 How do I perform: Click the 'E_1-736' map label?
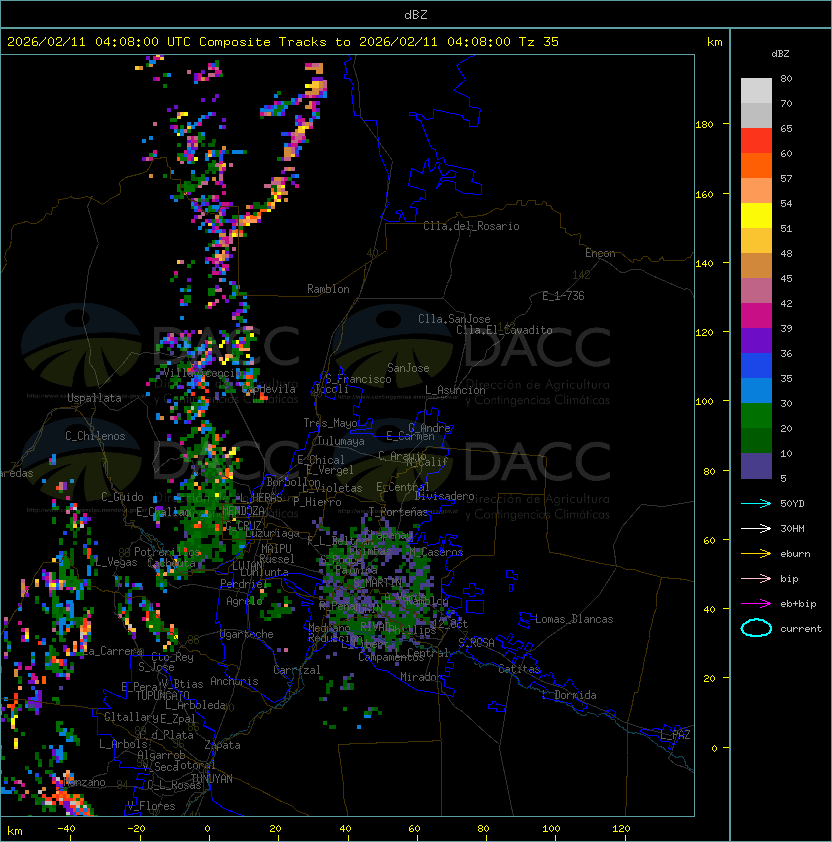pos(563,296)
